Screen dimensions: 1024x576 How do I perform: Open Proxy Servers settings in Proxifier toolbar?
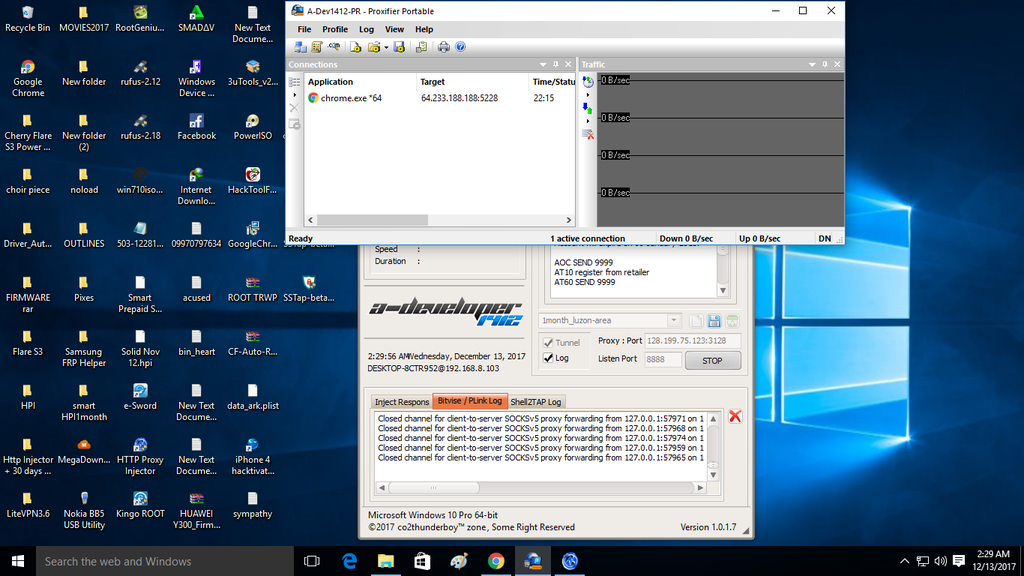tap(300, 47)
